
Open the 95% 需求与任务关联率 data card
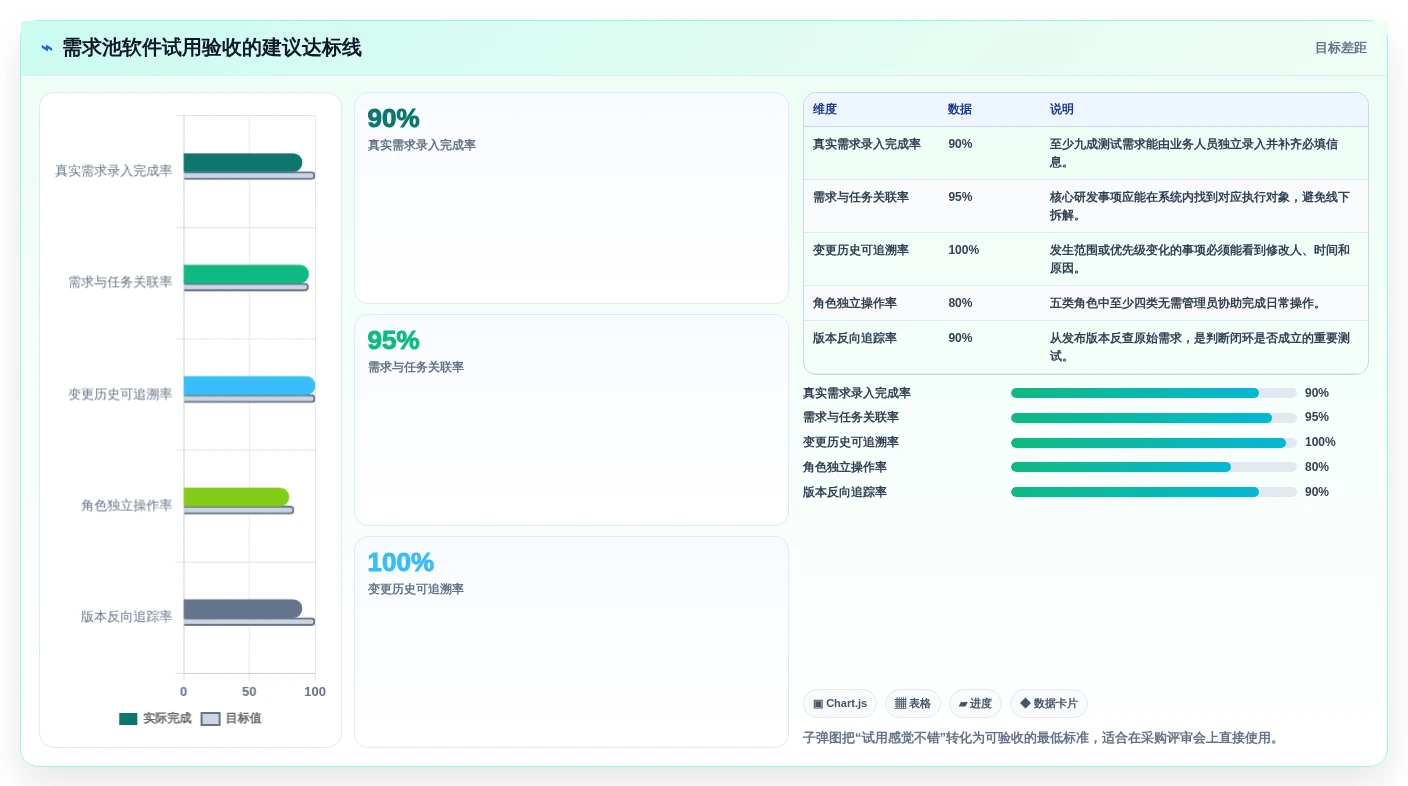[x=571, y=420]
